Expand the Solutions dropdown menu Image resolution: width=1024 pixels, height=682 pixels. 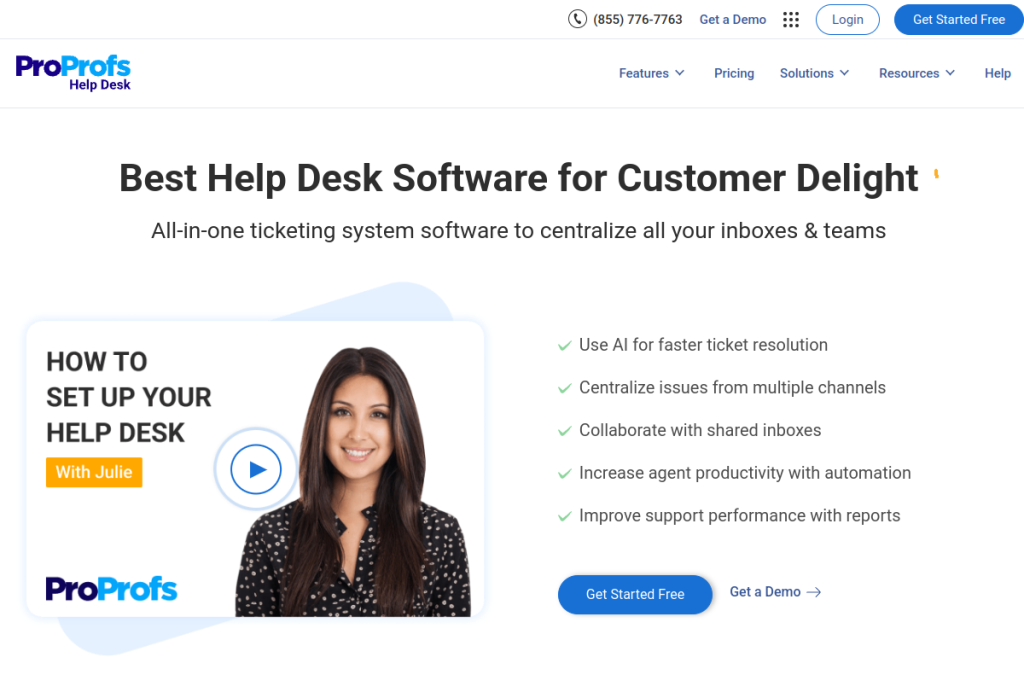pyautogui.click(x=814, y=73)
